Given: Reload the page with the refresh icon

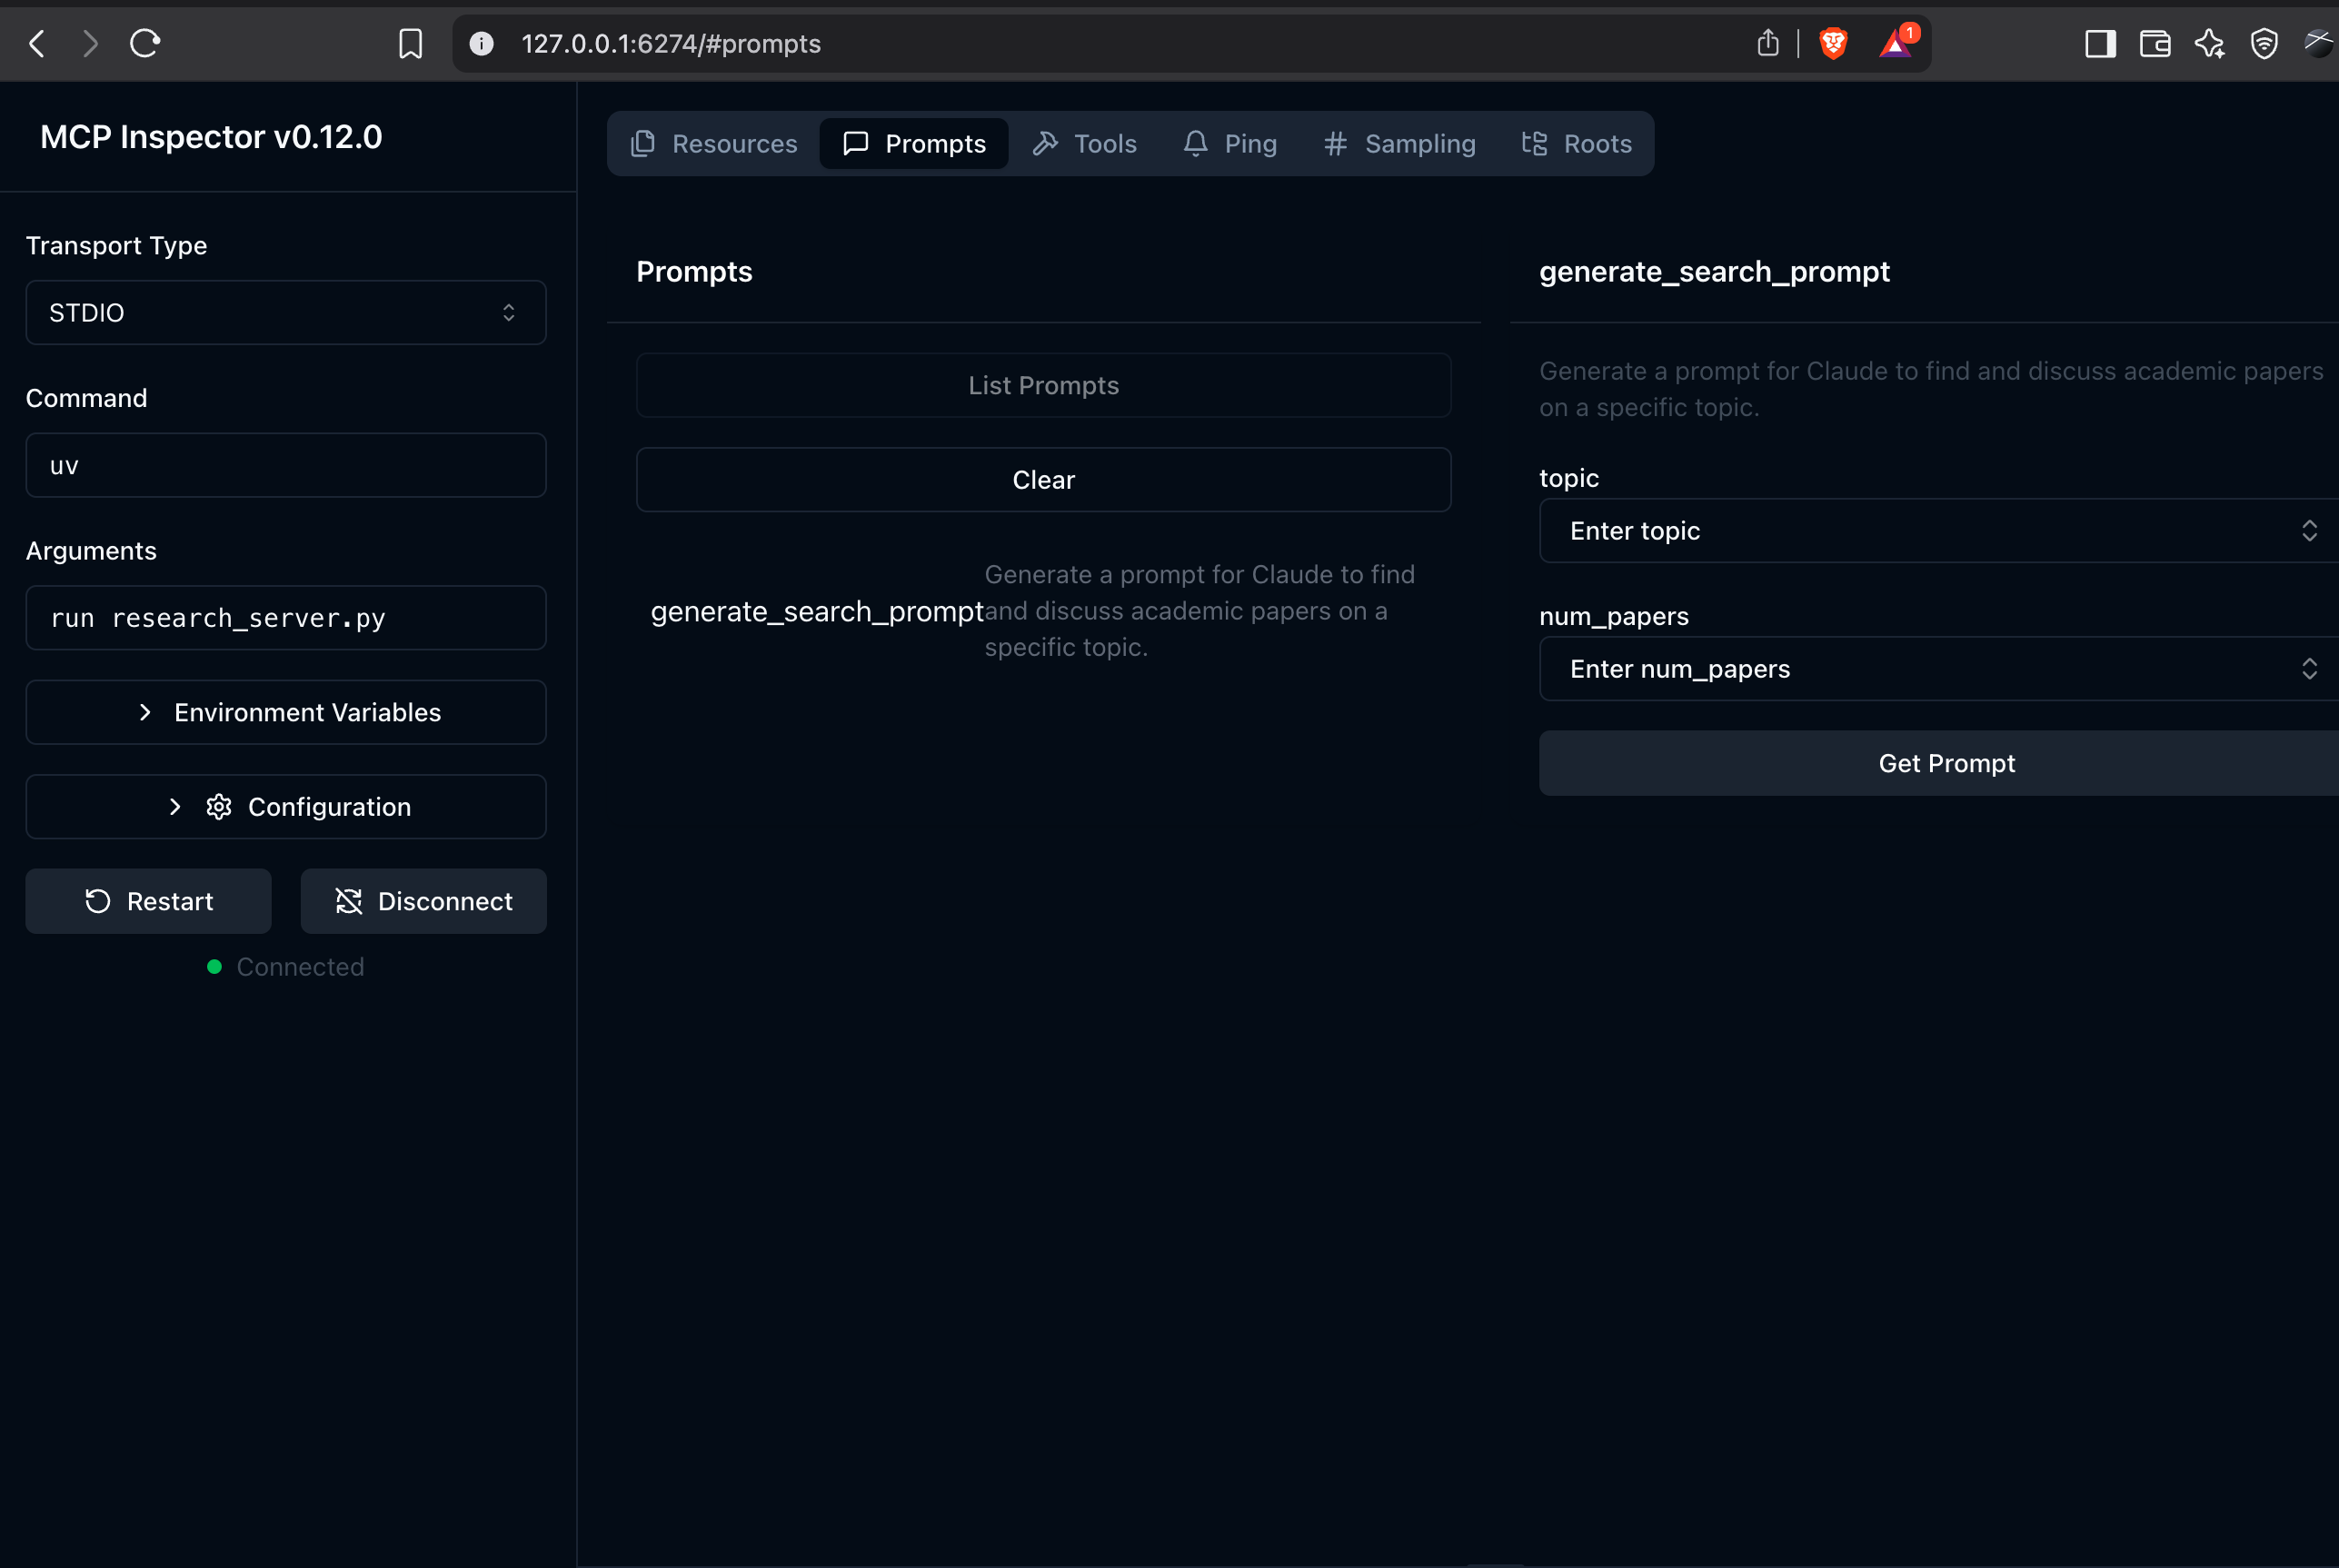Looking at the screenshot, I should pos(145,43).
